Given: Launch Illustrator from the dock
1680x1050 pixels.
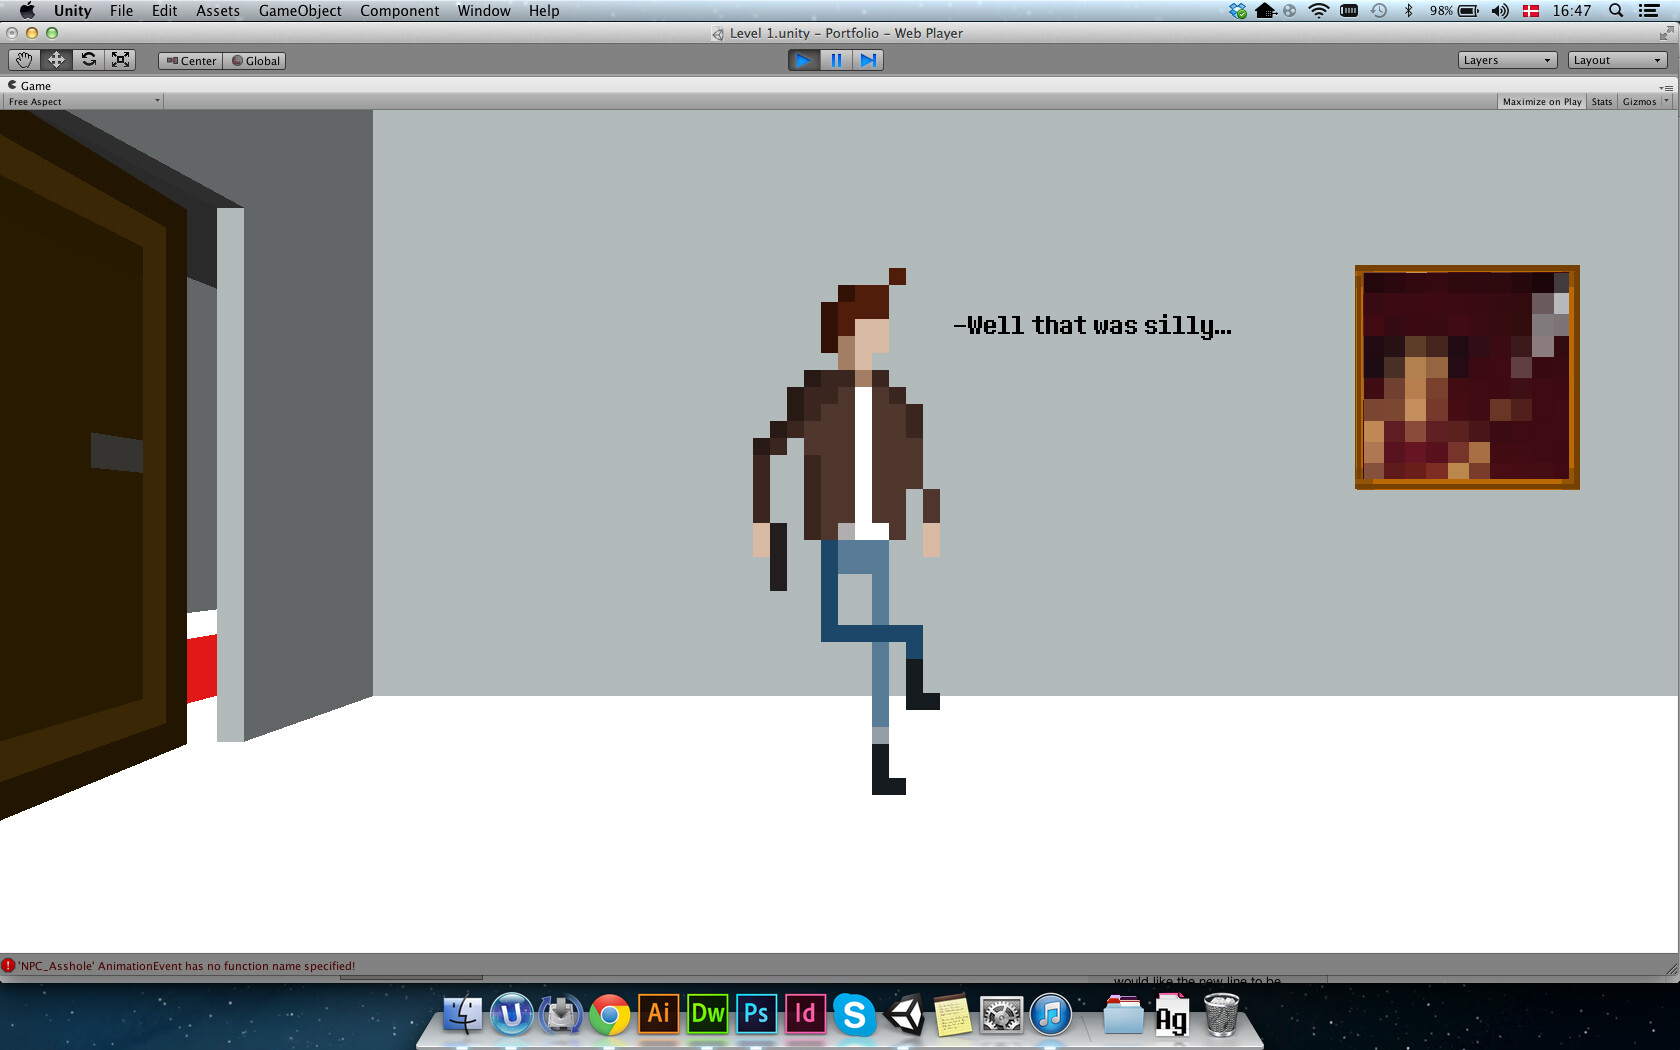Looking at the screenshot, I should coord(657,1015).
